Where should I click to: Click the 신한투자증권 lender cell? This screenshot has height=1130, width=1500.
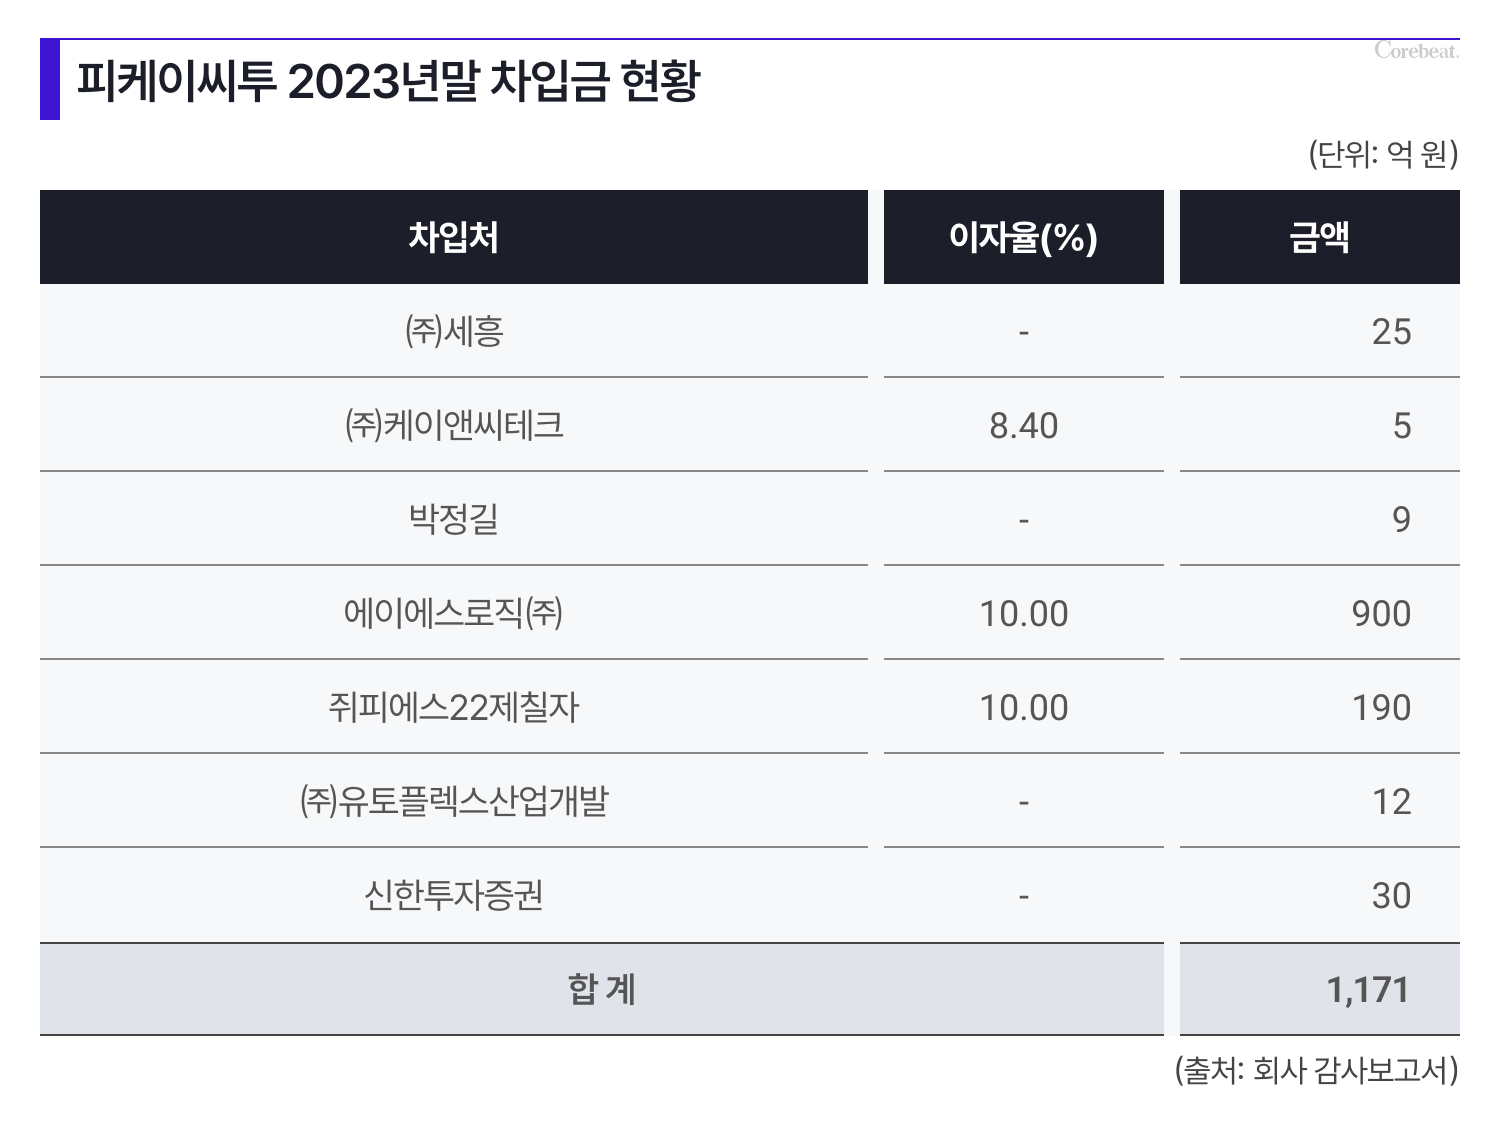click(454, 895)
